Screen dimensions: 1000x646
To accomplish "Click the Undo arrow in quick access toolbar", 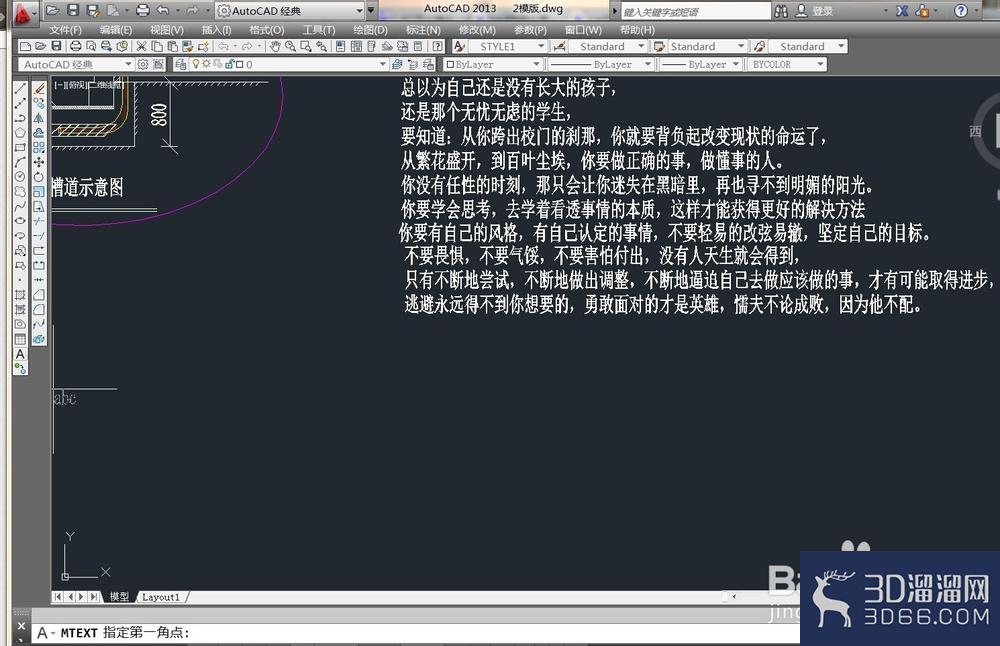I will [x=163, y=10].
